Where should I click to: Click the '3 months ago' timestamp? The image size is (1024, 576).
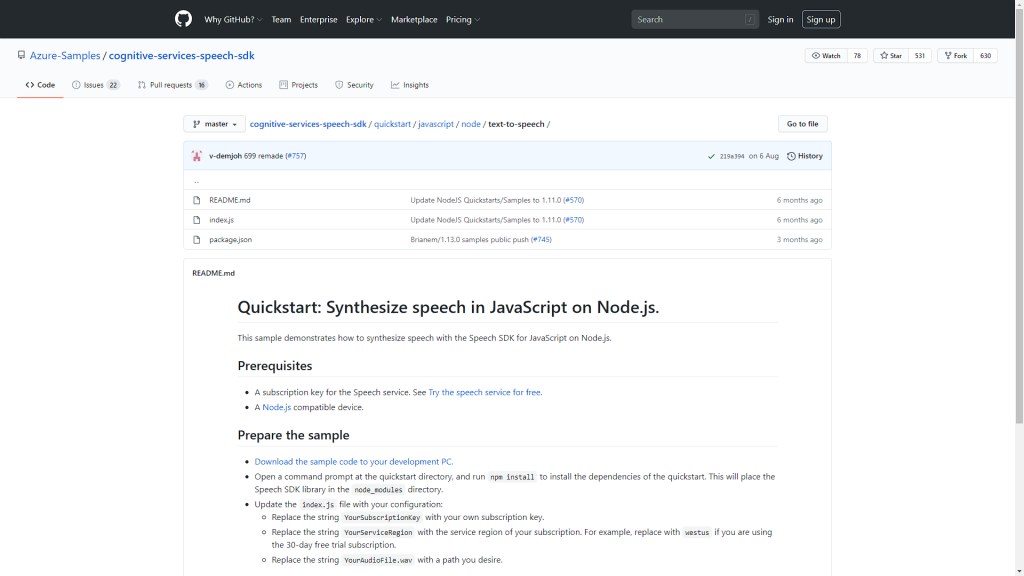pos(799,240)
